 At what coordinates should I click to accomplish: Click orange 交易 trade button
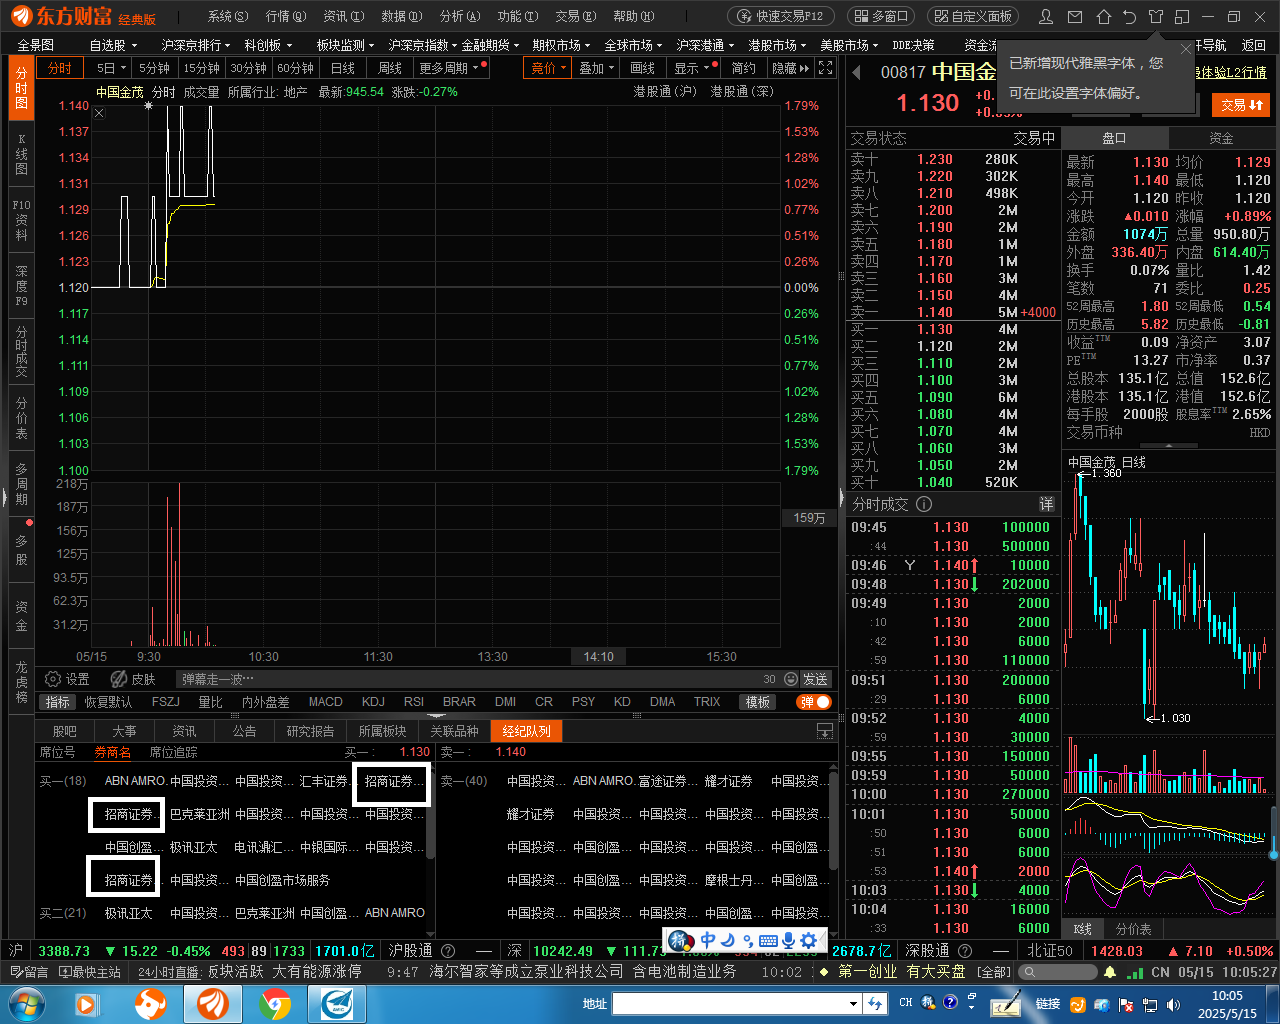[x=1242, y=105]
